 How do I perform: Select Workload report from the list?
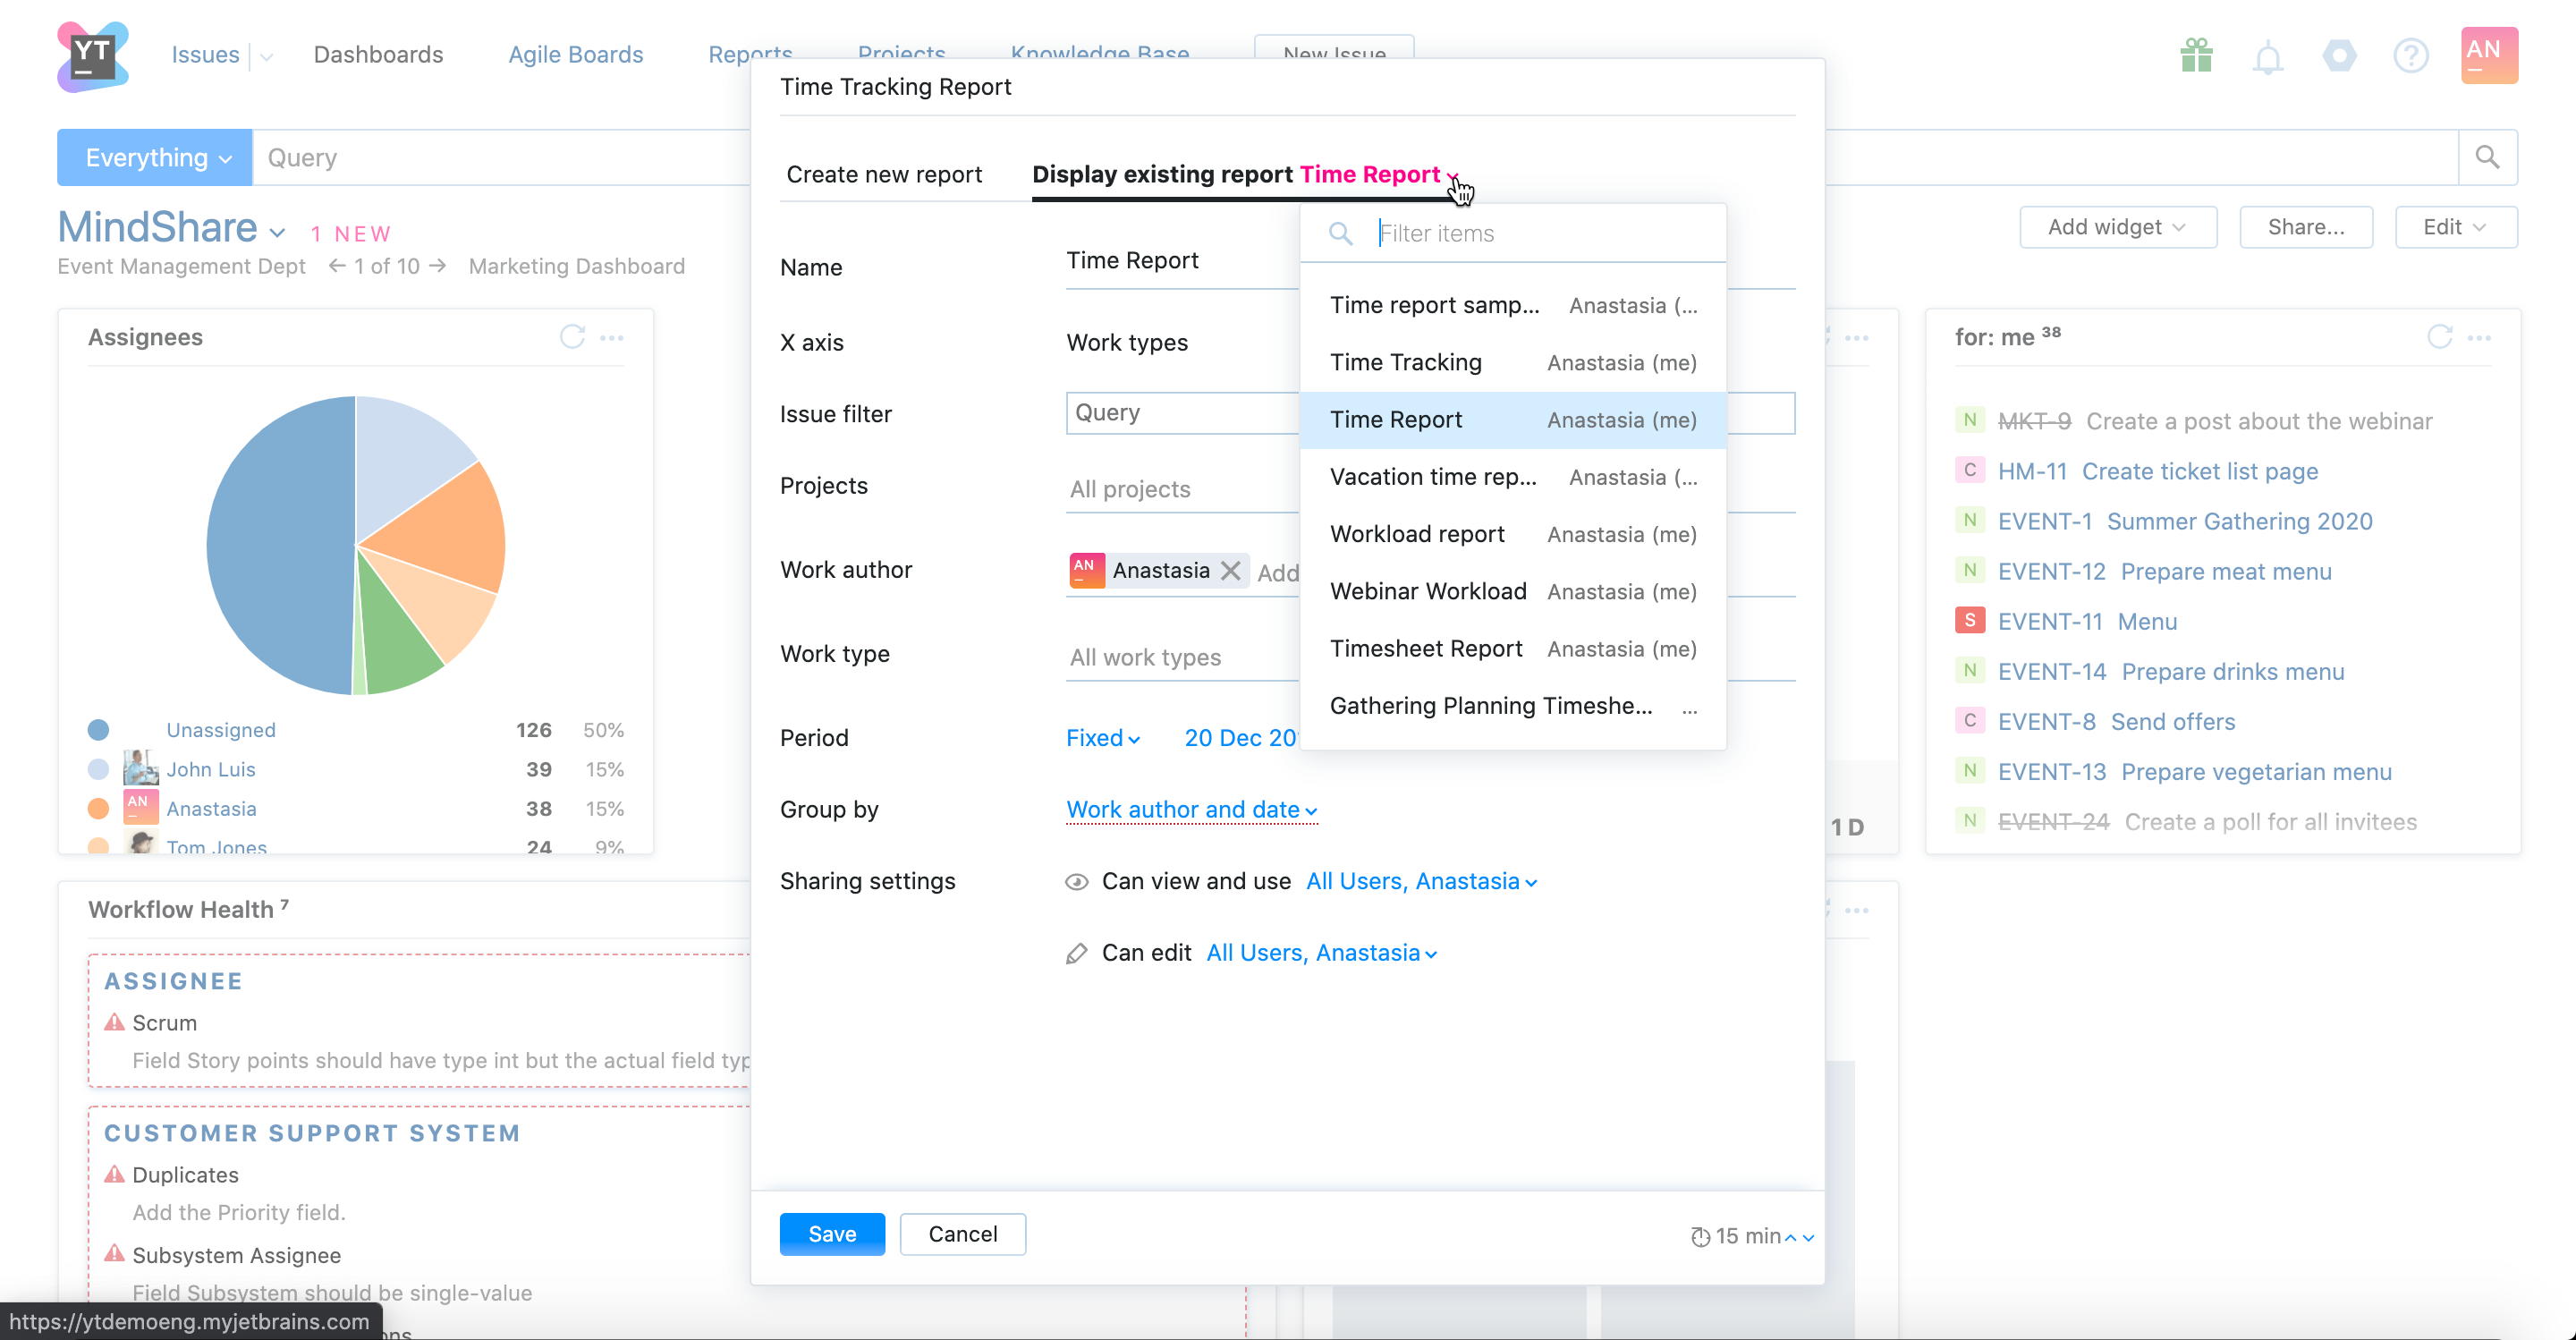pyautogui.click(x=1416, y=534)
